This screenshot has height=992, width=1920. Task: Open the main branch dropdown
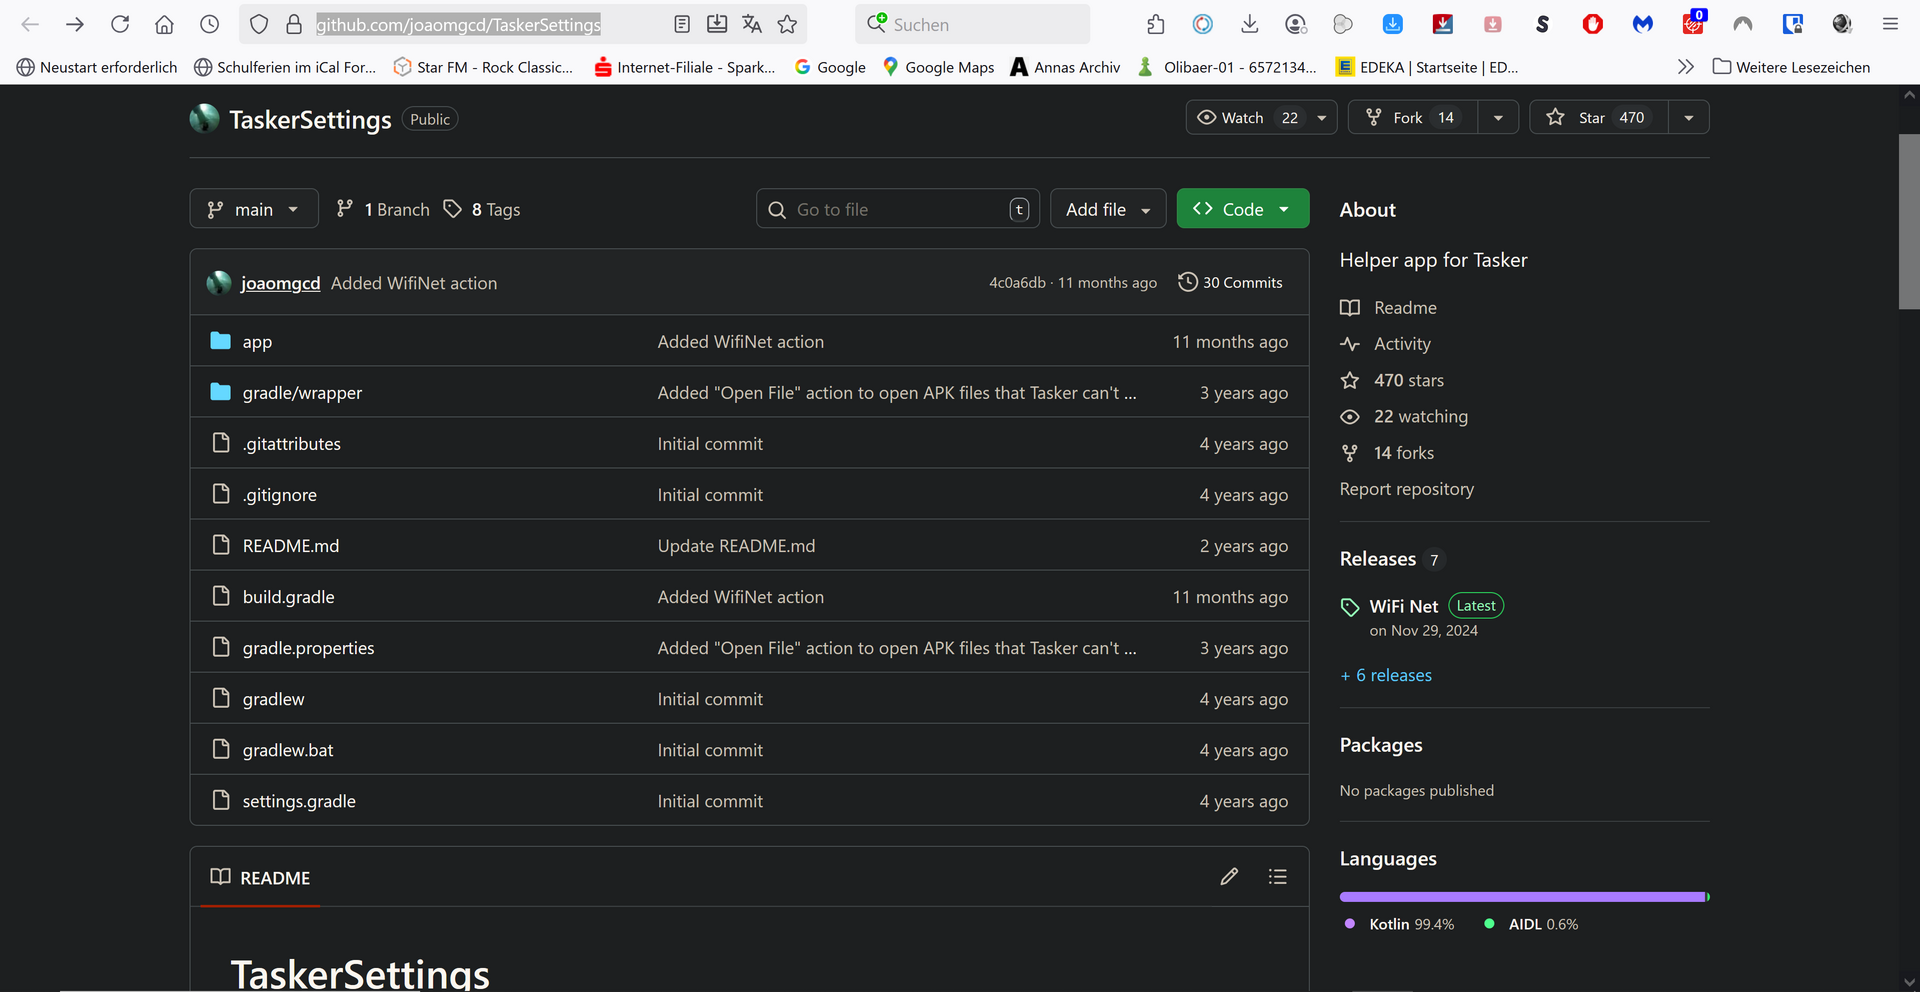(254, 209)
